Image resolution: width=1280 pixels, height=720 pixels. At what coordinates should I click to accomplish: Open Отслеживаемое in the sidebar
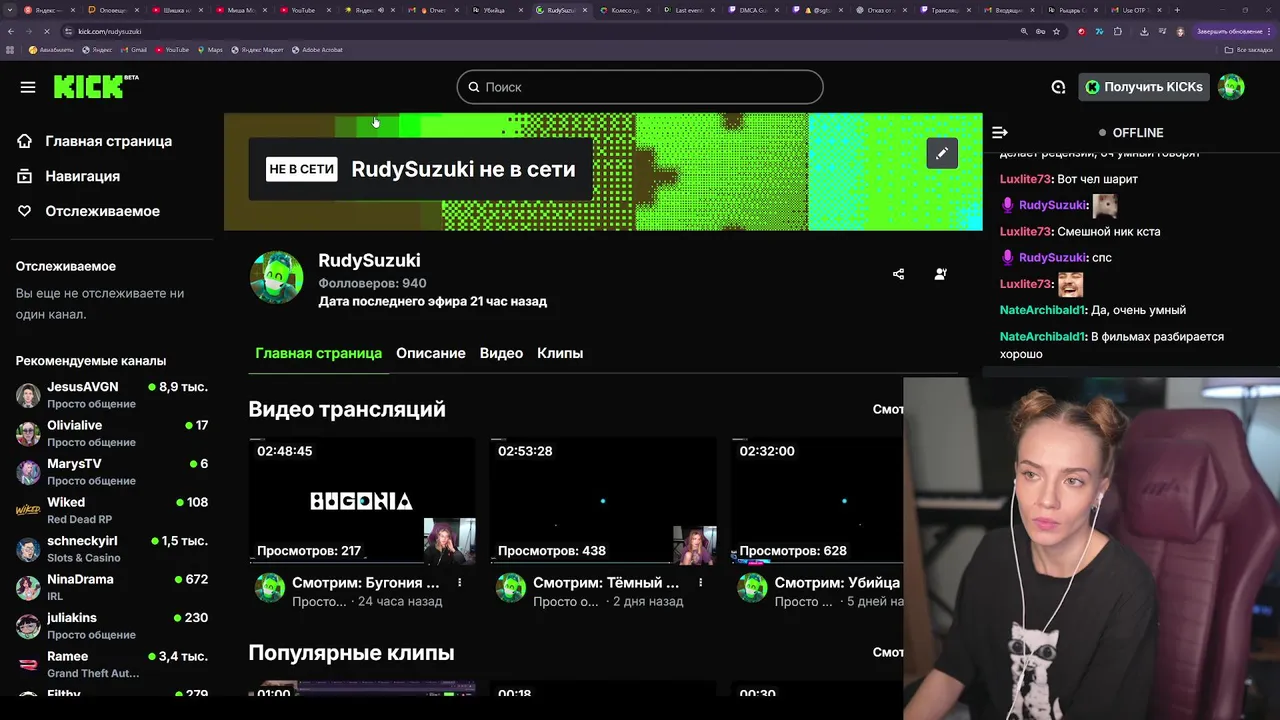[88, 211]
